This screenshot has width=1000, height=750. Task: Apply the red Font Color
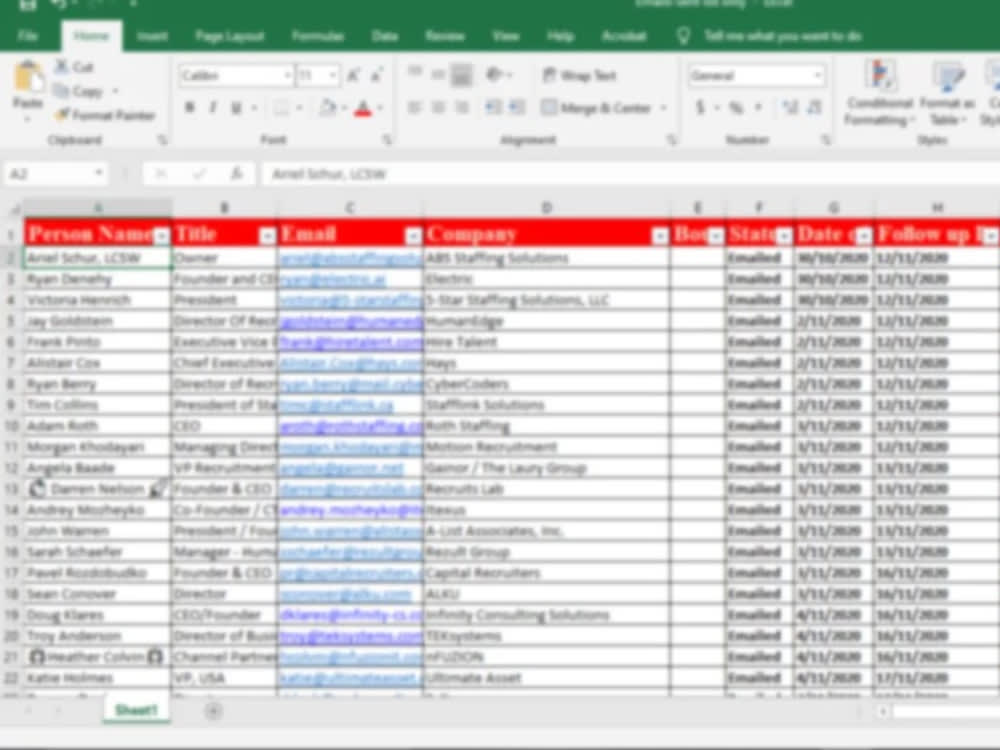[363, 108]
